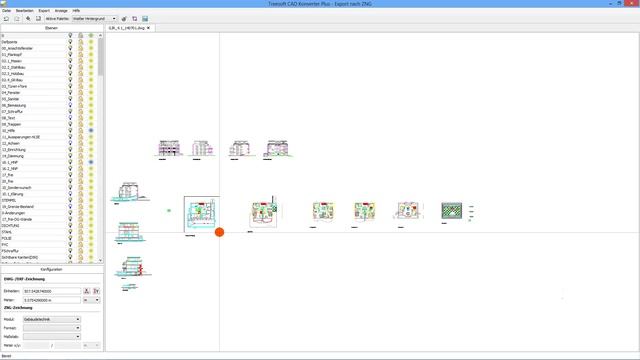
Task: Open the Maßstab dropdown
Action: coord(51,337)
